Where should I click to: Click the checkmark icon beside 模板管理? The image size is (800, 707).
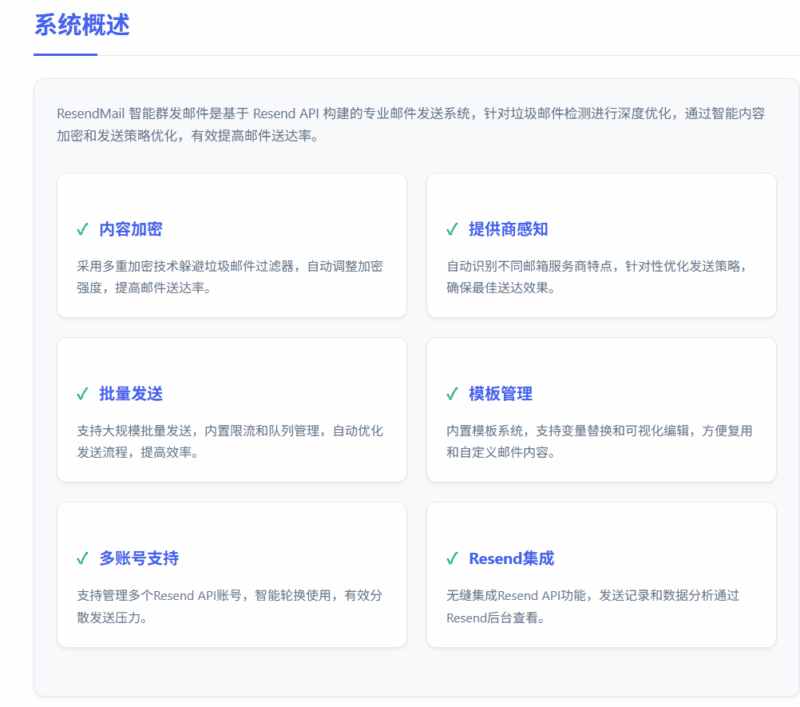click(452, 394)
